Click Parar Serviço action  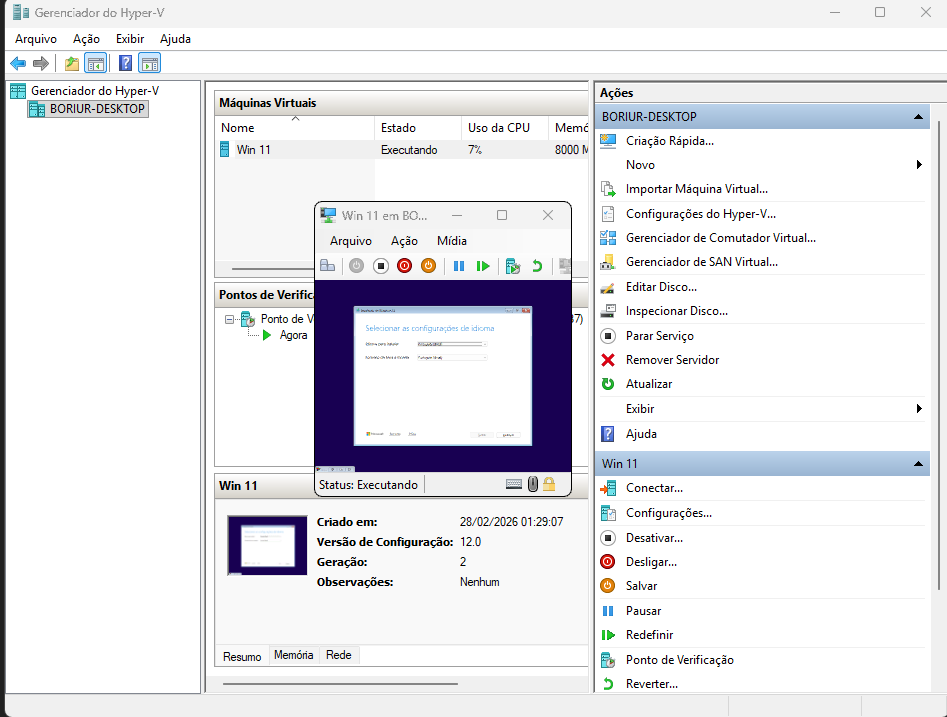click(x=660, y=336)
